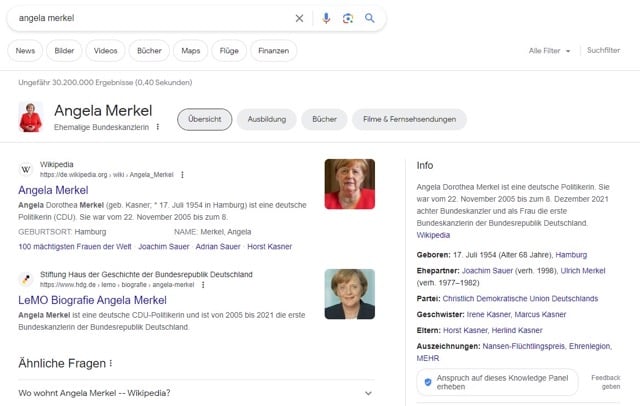The height and width of the screenshot is (406, 640).
Task: Switch to the Flüge filter
Action: point(229,51)
